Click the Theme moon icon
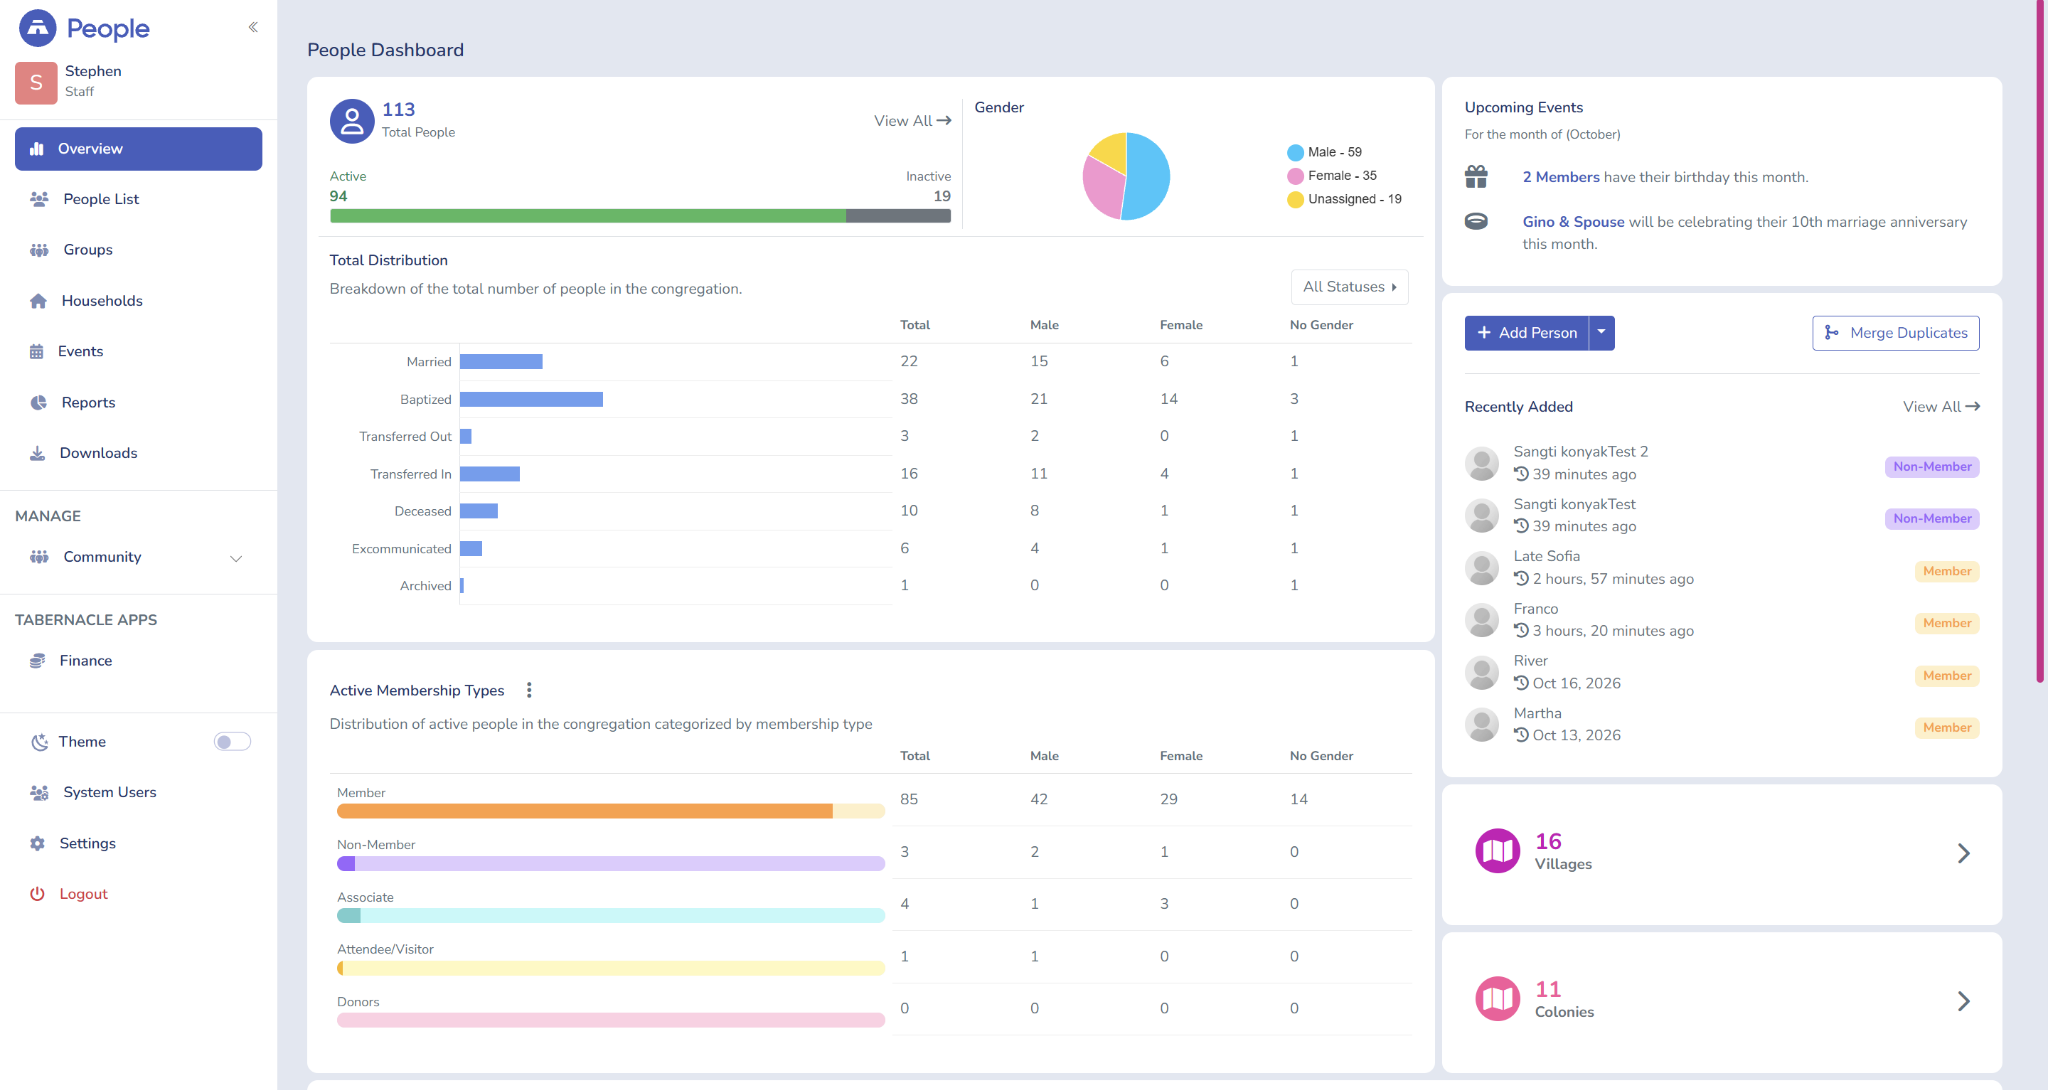Image resolution: width=2048 pixels, height=1090 pixels. (x=39, y=742)
